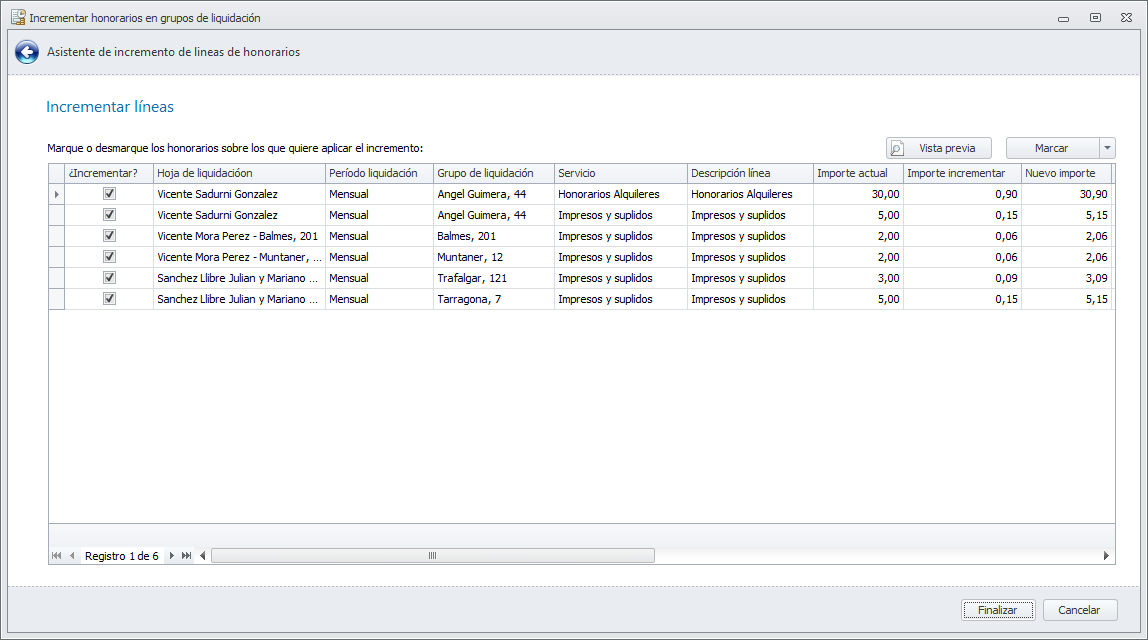Click the Cancelar button
Viewport: 1148px width, 640px height.
[x=1079, y=610]
